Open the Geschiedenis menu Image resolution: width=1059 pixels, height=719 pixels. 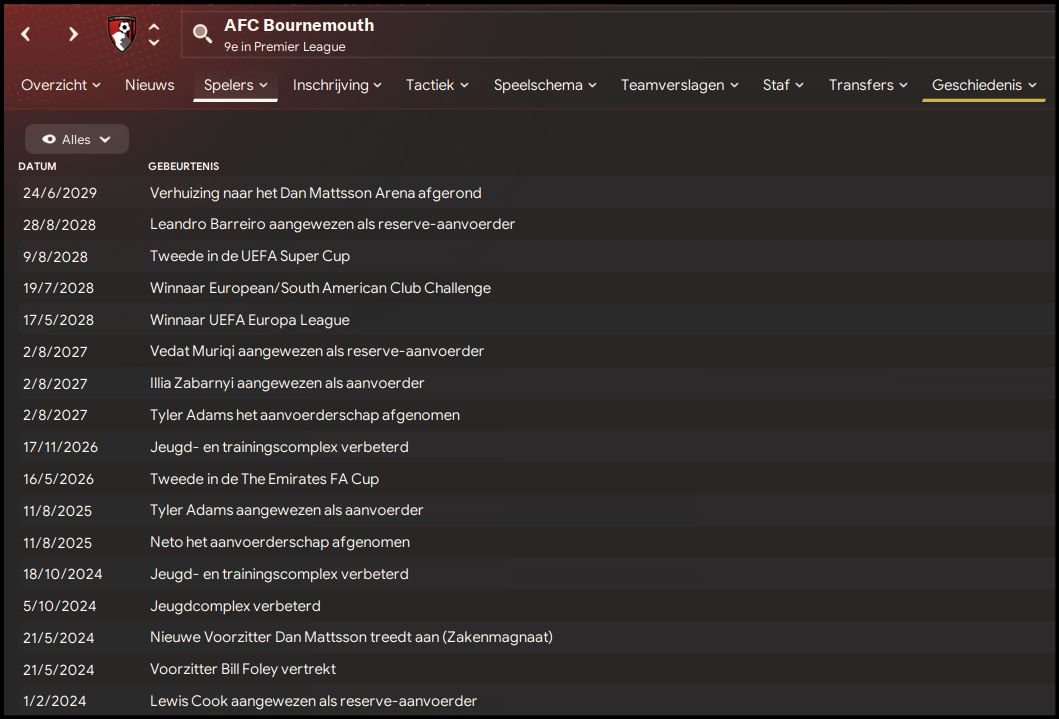click(984, 85)
